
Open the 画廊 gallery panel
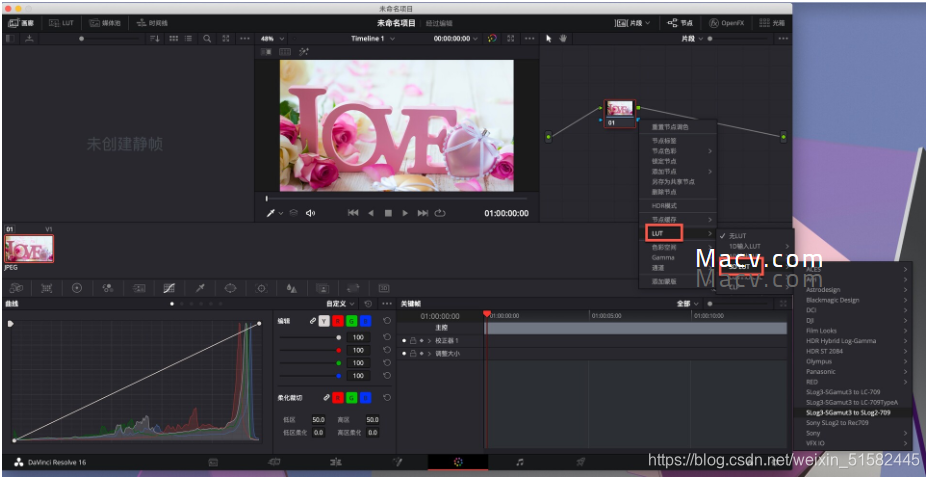pos(21,23)
